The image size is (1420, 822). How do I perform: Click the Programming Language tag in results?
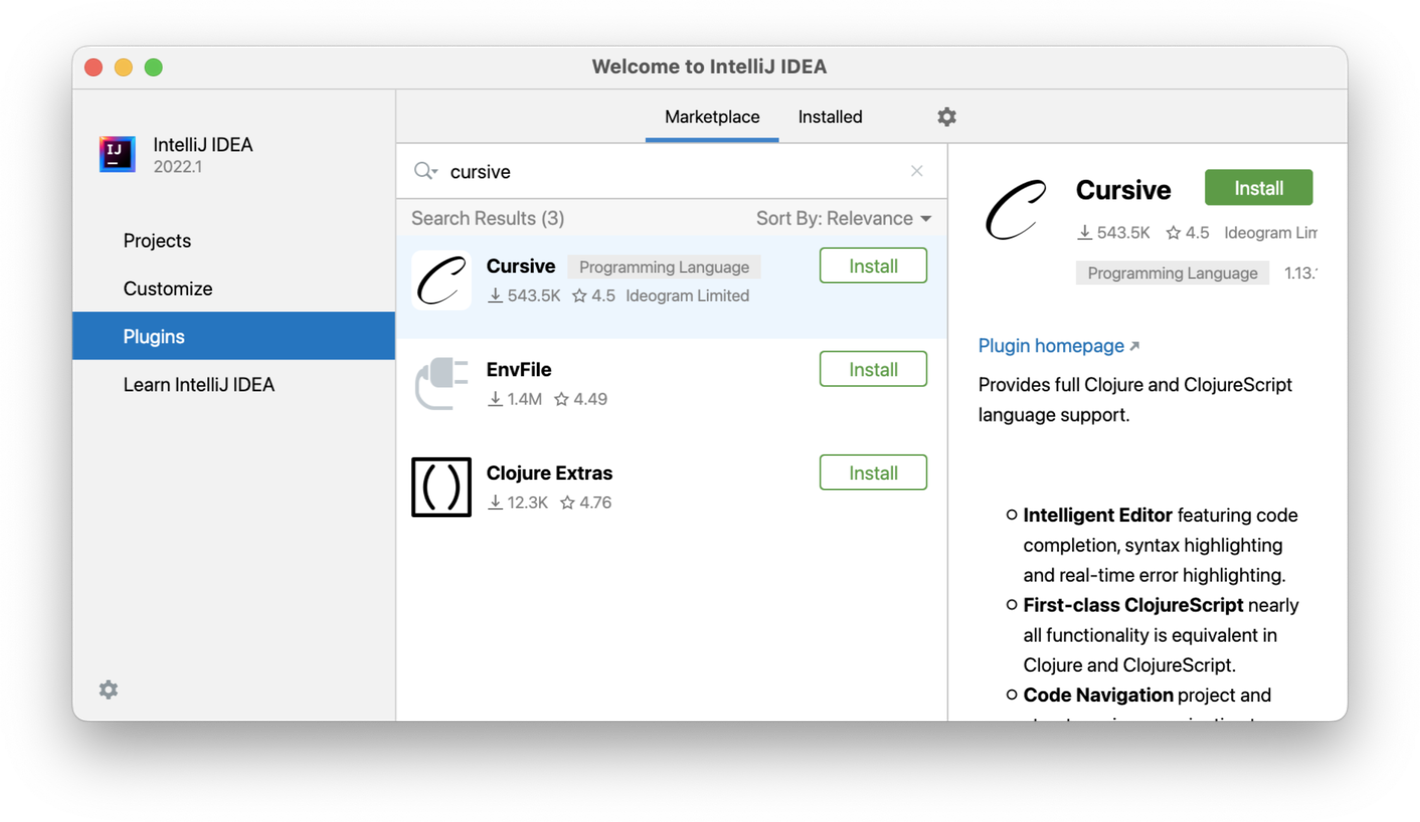(664, 267)
